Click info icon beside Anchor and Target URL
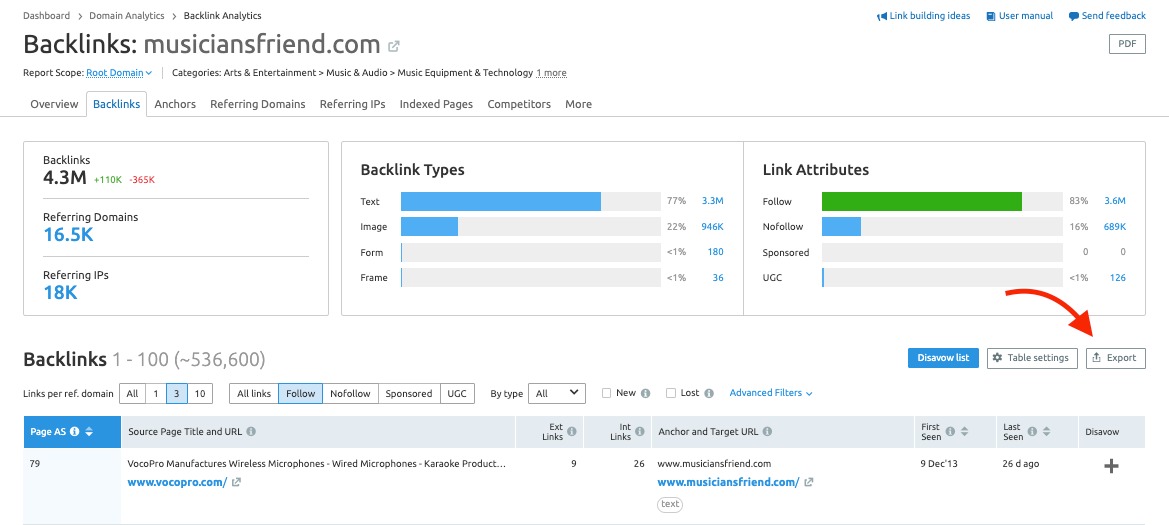Viewport: 1169px width, 525px height. click(x=768, y=432)
